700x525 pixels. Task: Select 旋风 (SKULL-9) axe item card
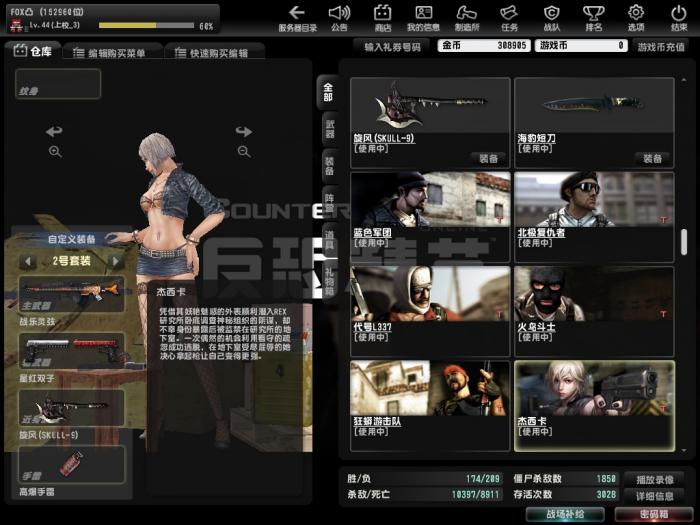(430, 123)
